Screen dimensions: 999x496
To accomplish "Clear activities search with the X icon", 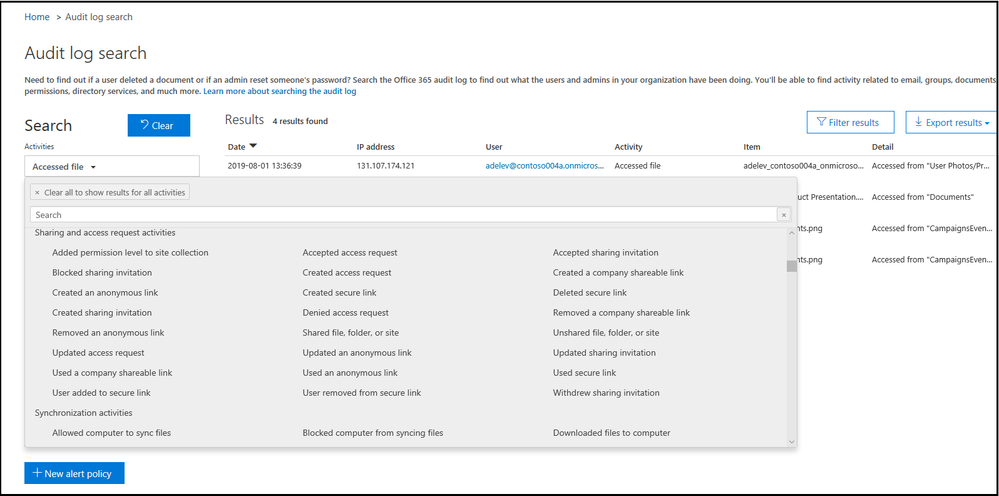I will 784,215.
